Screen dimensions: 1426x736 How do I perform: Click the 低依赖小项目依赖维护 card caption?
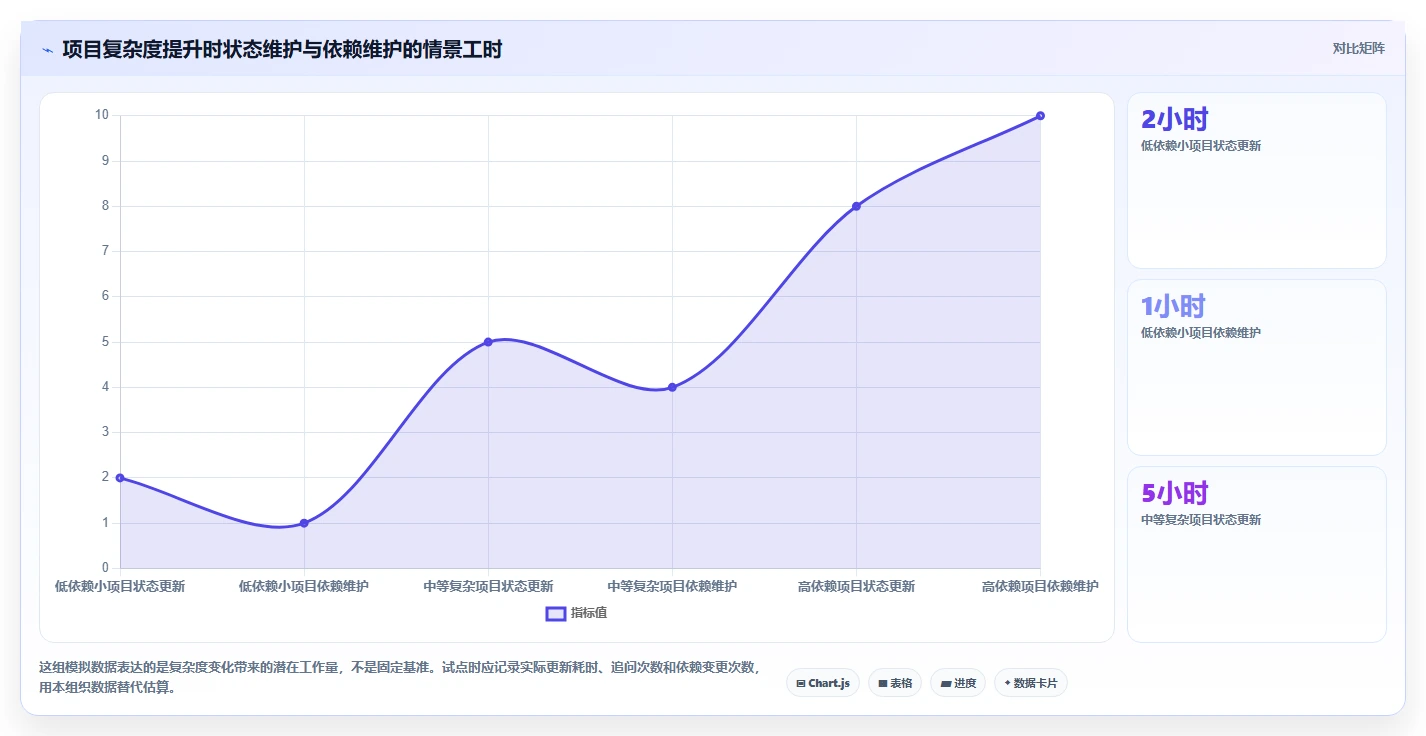1201,333
